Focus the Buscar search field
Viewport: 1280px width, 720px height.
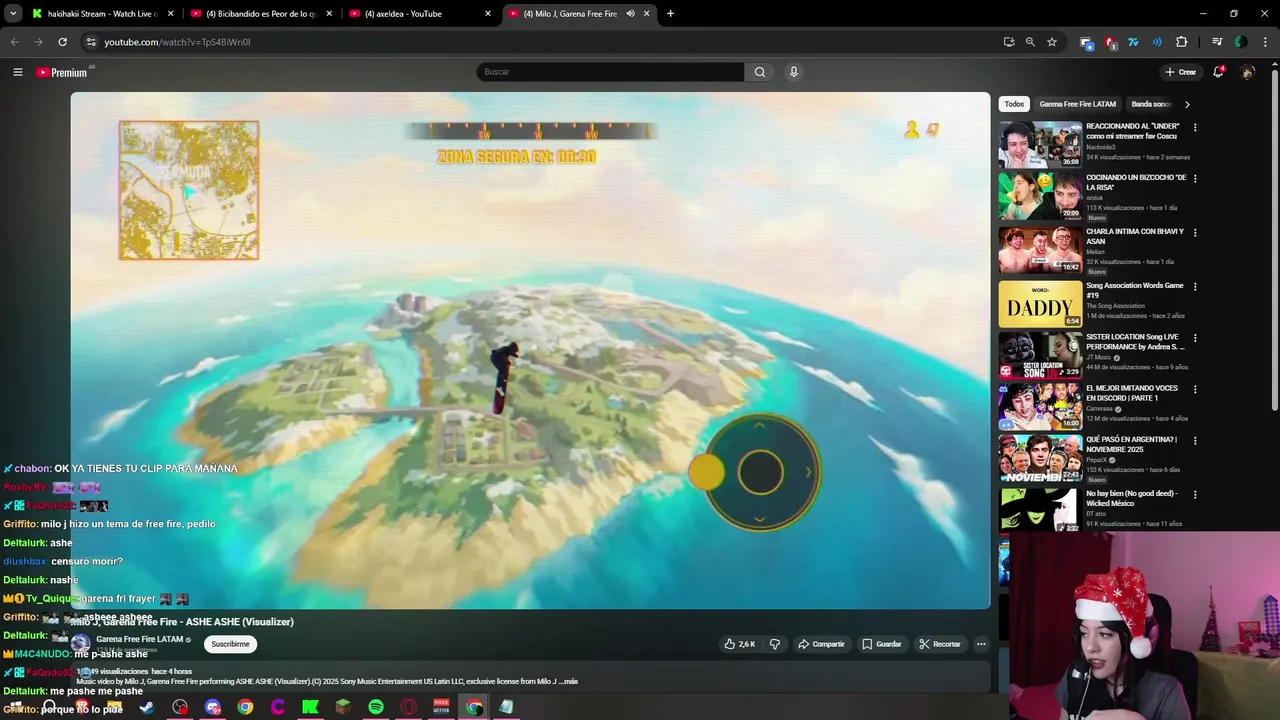point(610,72)
